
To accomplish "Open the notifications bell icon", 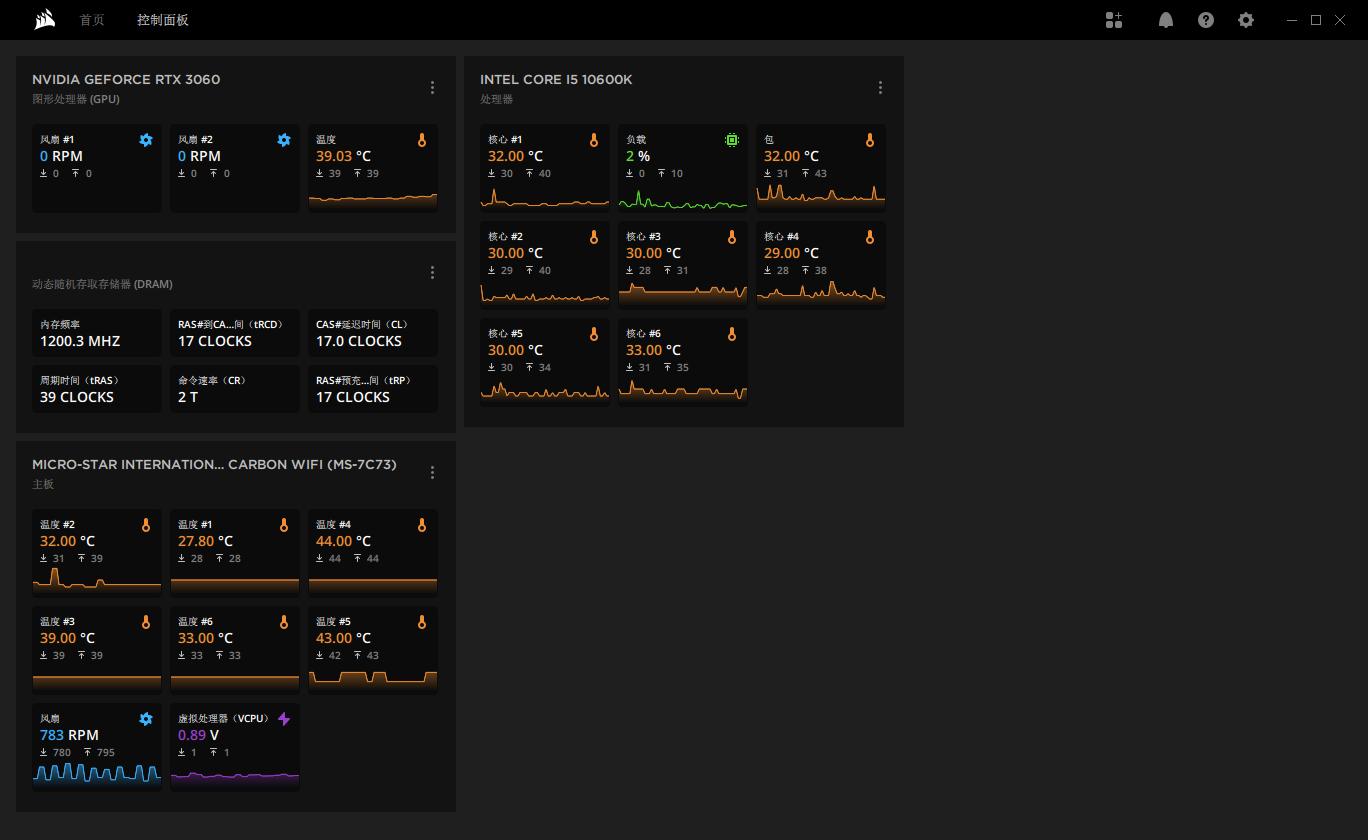I will [1165, 20].
